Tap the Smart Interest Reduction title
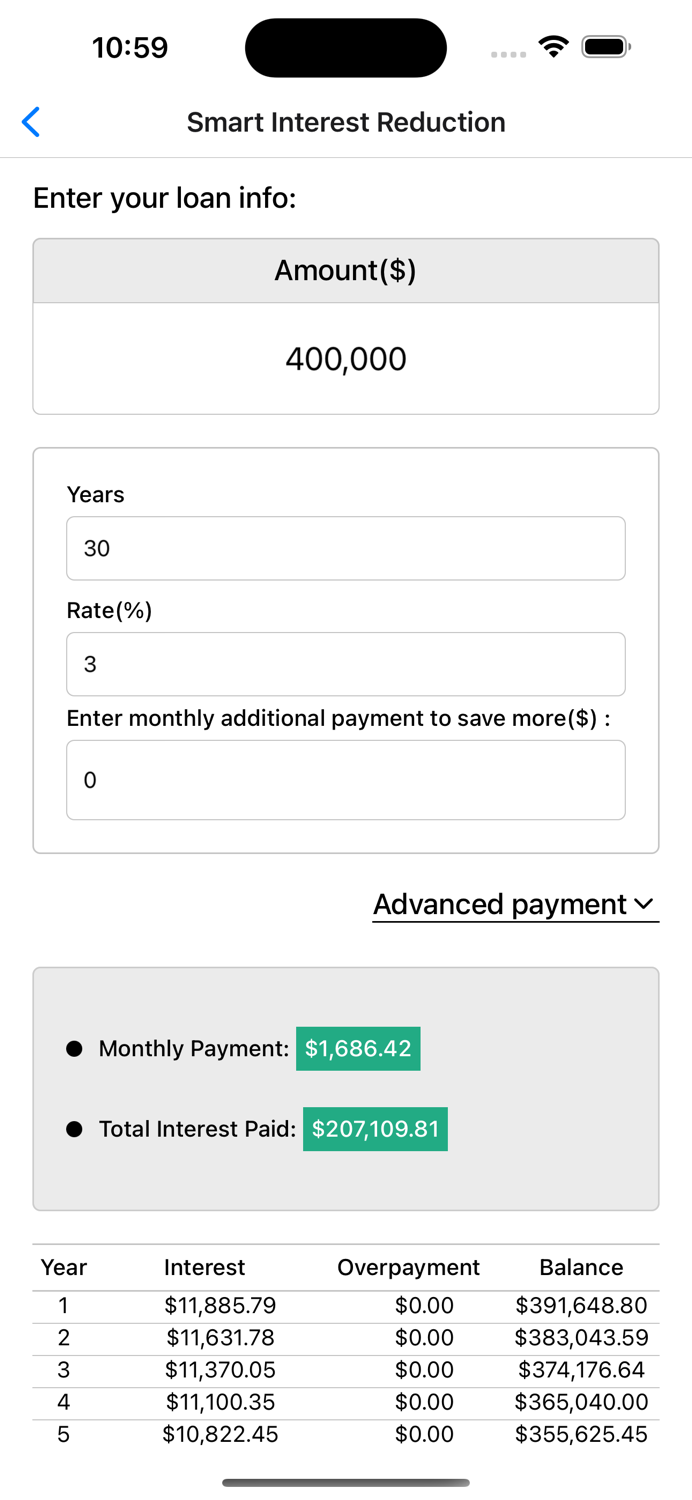Viewport: 692px width, 1500px height. coord(346,122)
